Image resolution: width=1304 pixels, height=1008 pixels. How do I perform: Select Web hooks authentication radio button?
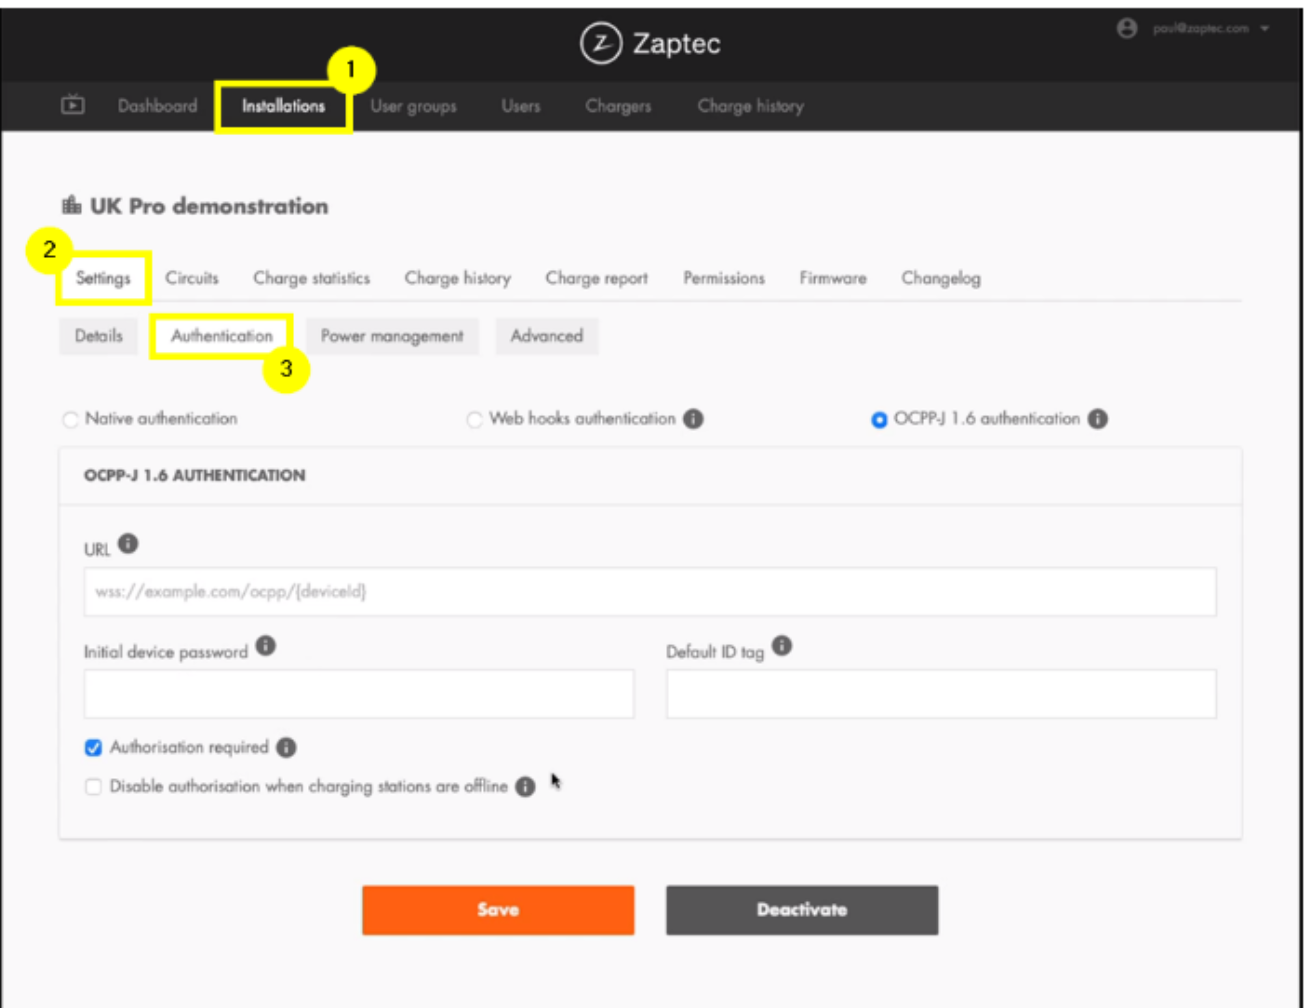[475, 420]
